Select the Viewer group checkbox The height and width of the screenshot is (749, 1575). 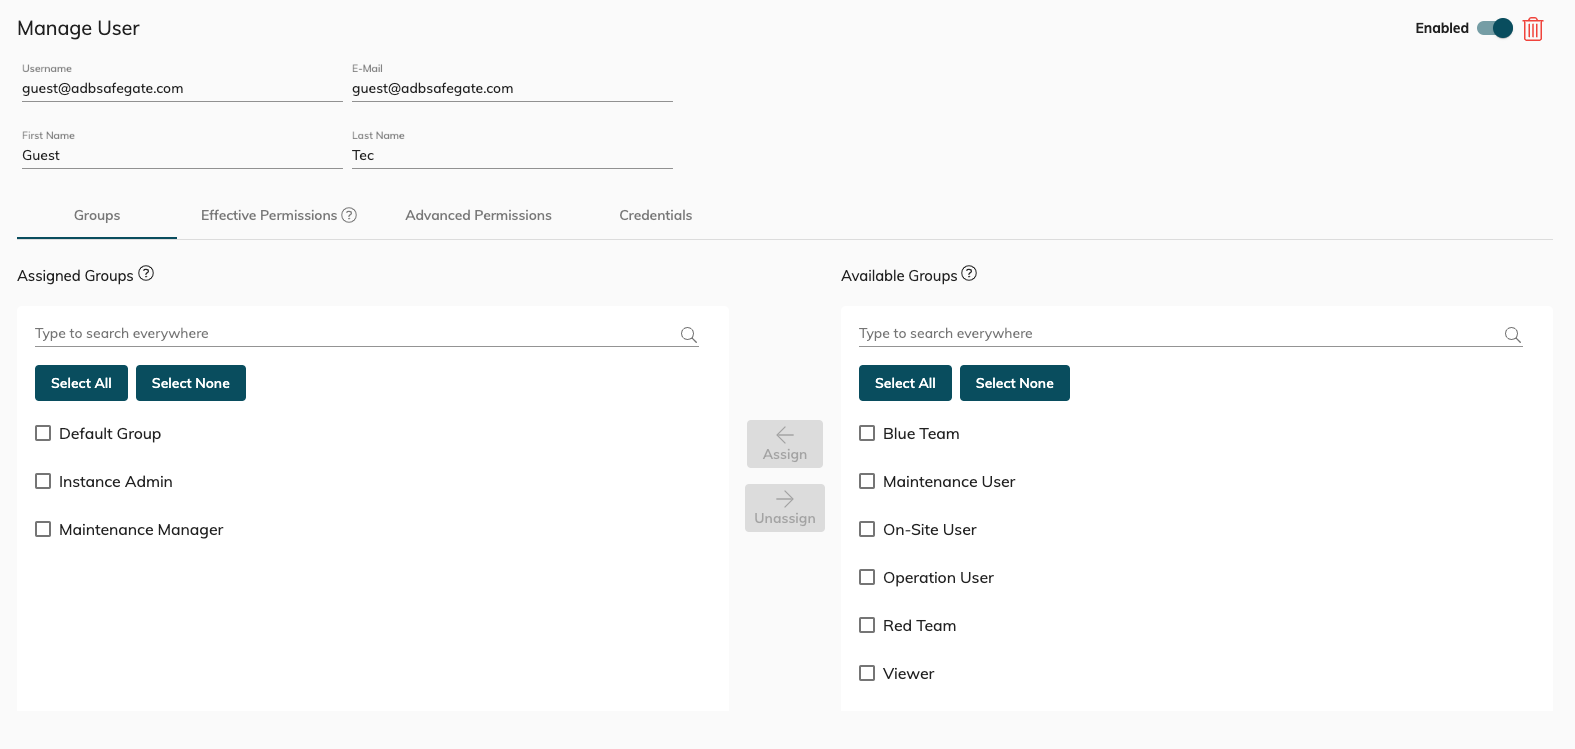[x=867, y=673]
